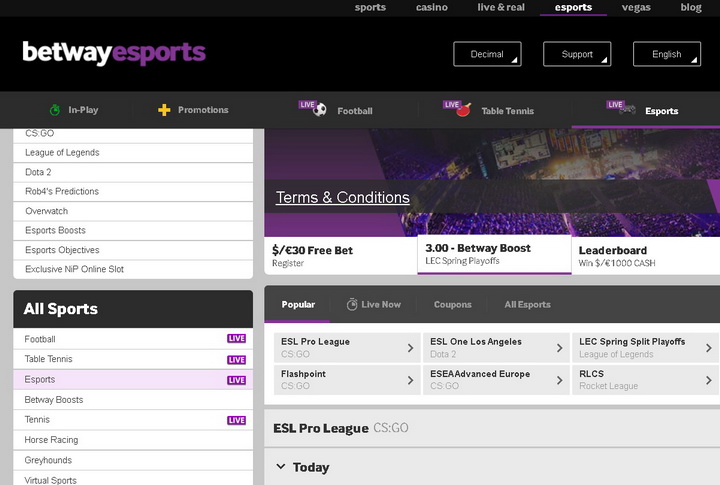Click the LIVE badge on Table Tennis row

(236, 360)
